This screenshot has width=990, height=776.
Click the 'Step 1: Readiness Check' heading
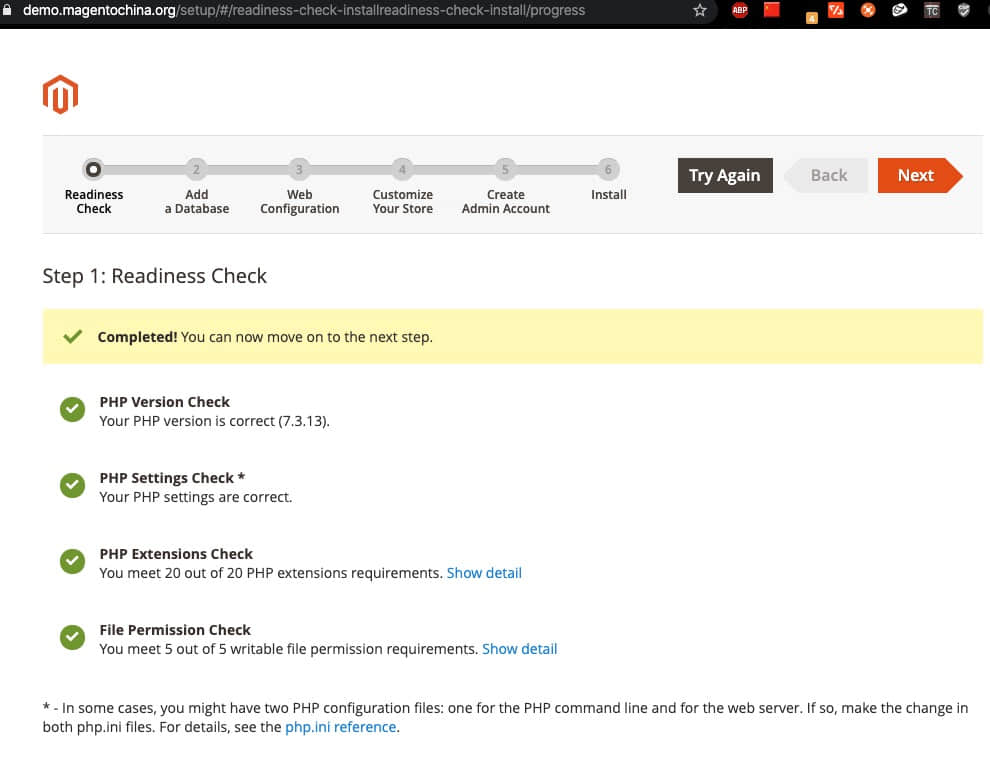click(155, 276)
